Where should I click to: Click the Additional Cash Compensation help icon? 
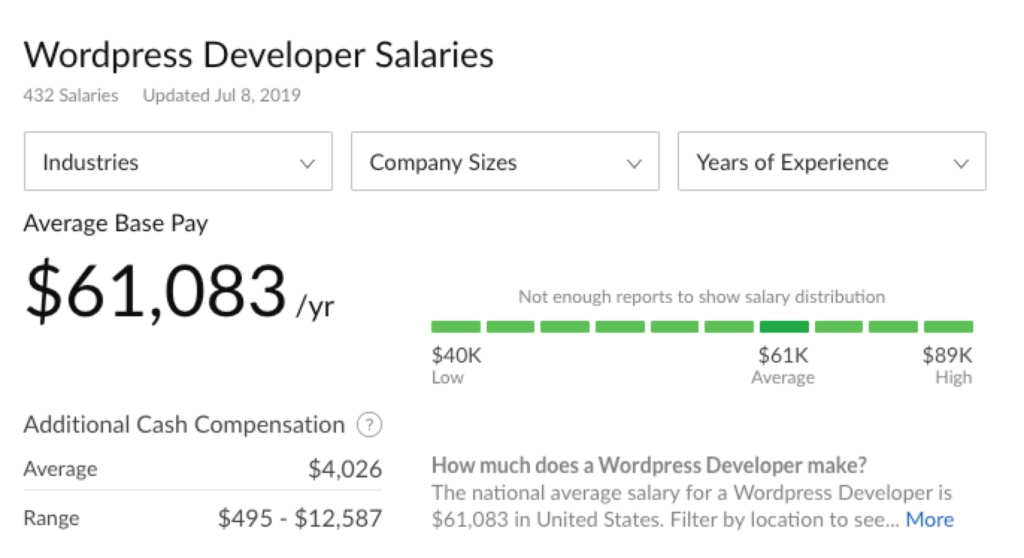369,425
